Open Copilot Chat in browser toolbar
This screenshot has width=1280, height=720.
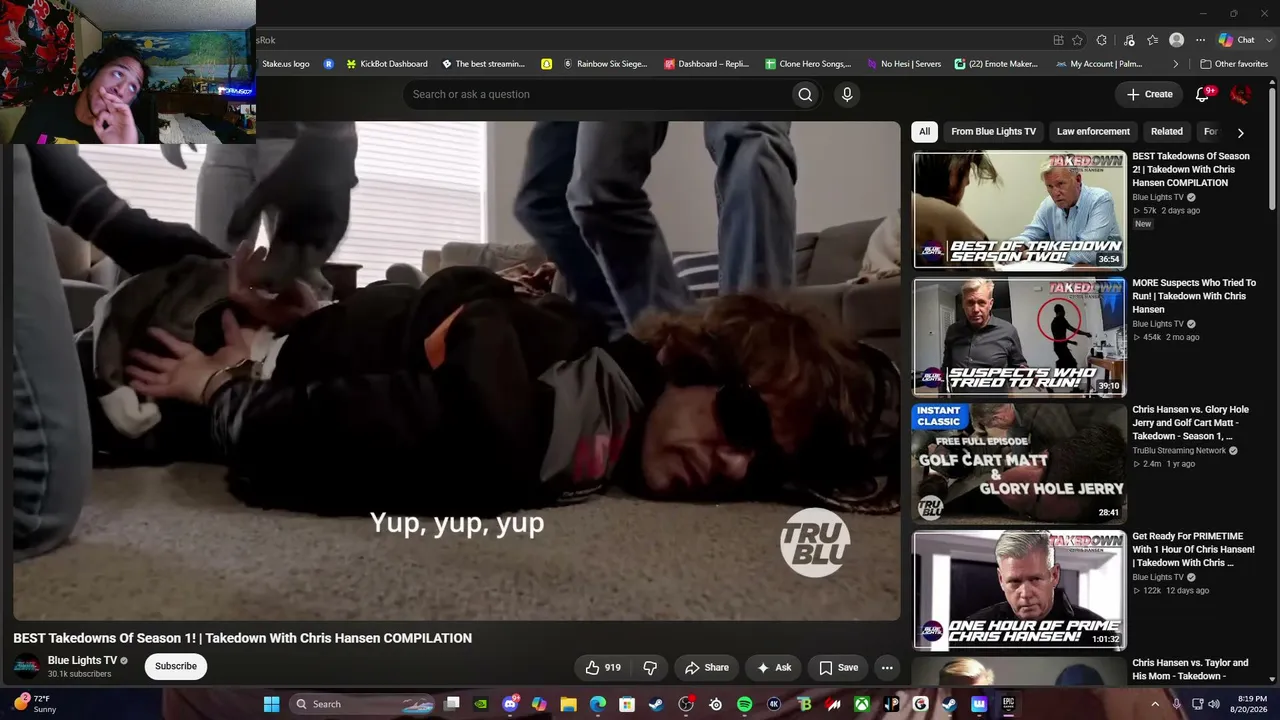click(1236, 40)
